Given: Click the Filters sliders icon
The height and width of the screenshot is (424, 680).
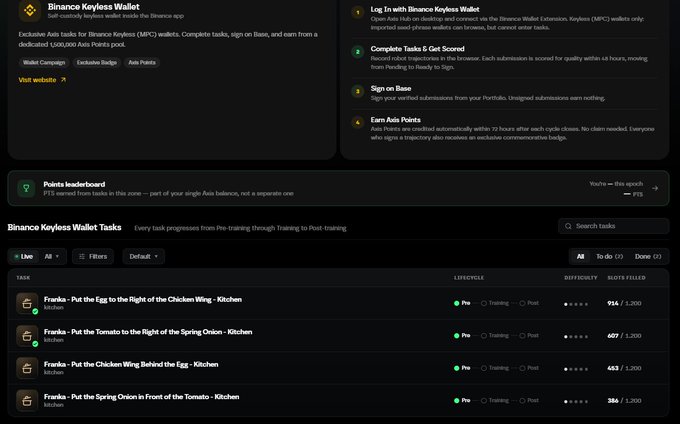Looking at the screenshot, I should (x=82, y=256).
